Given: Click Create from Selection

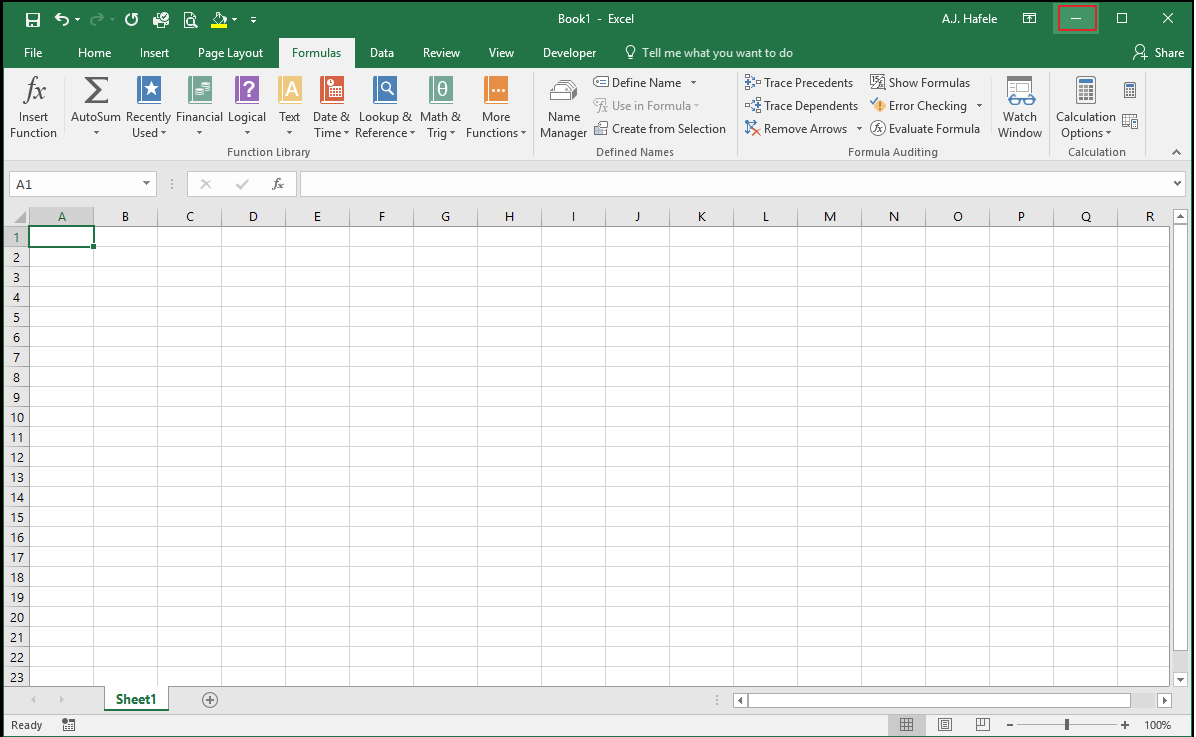Looking at the screenshot, I should (x=660, y=129).
